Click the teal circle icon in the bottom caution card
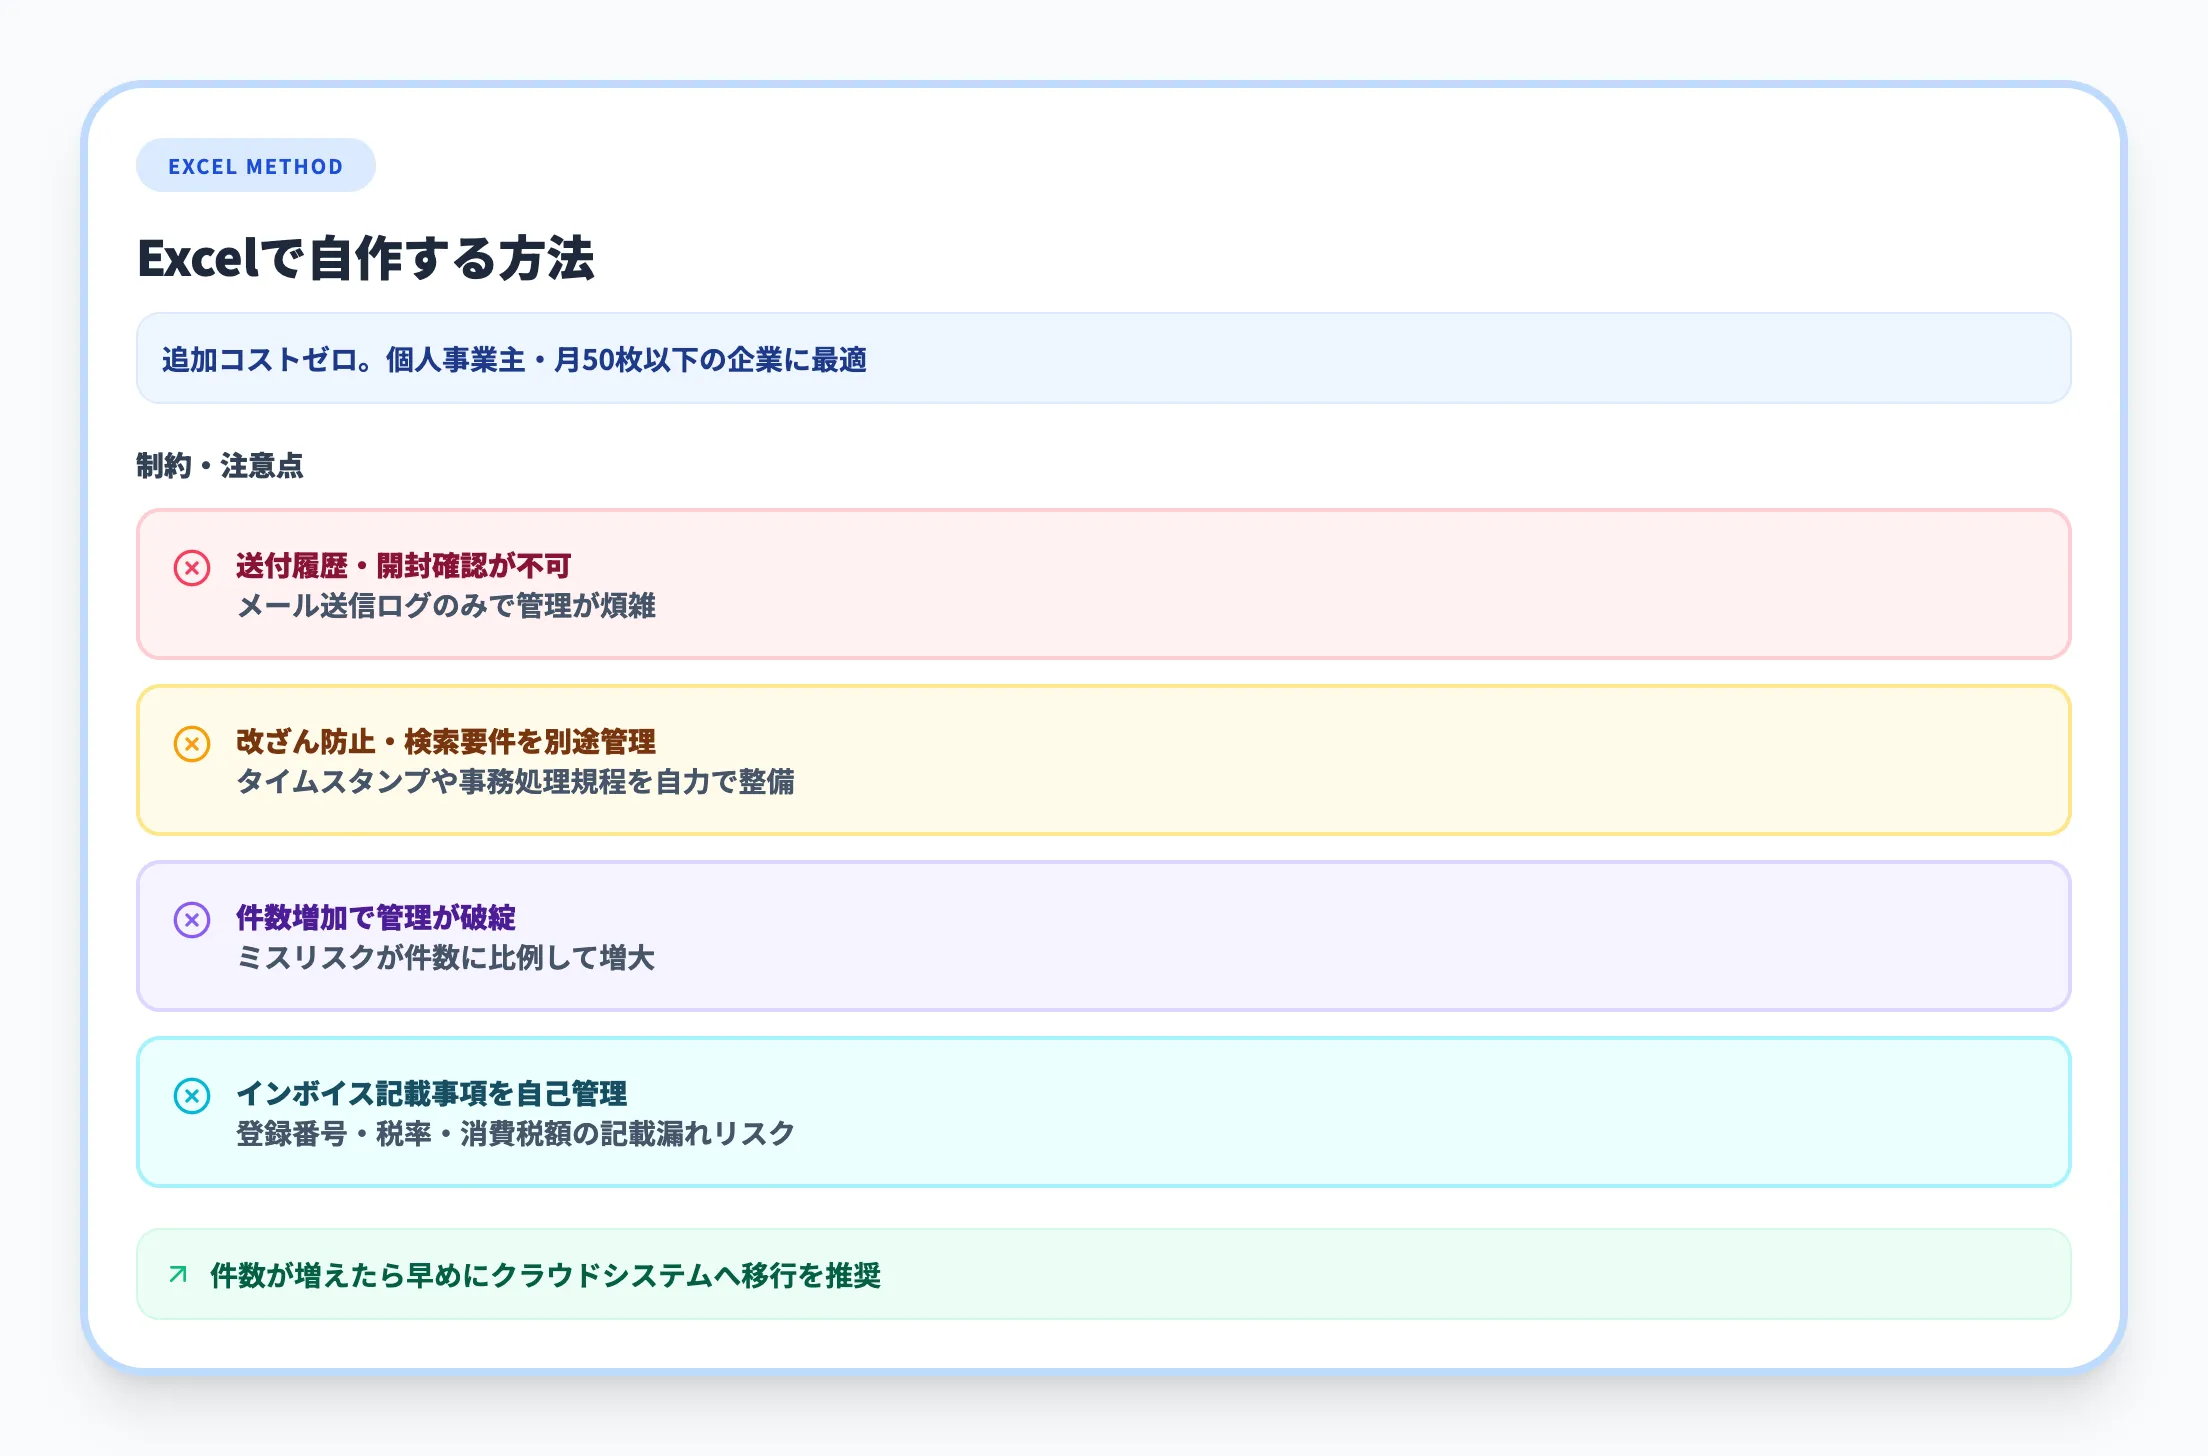 [x=191, y=1096]
